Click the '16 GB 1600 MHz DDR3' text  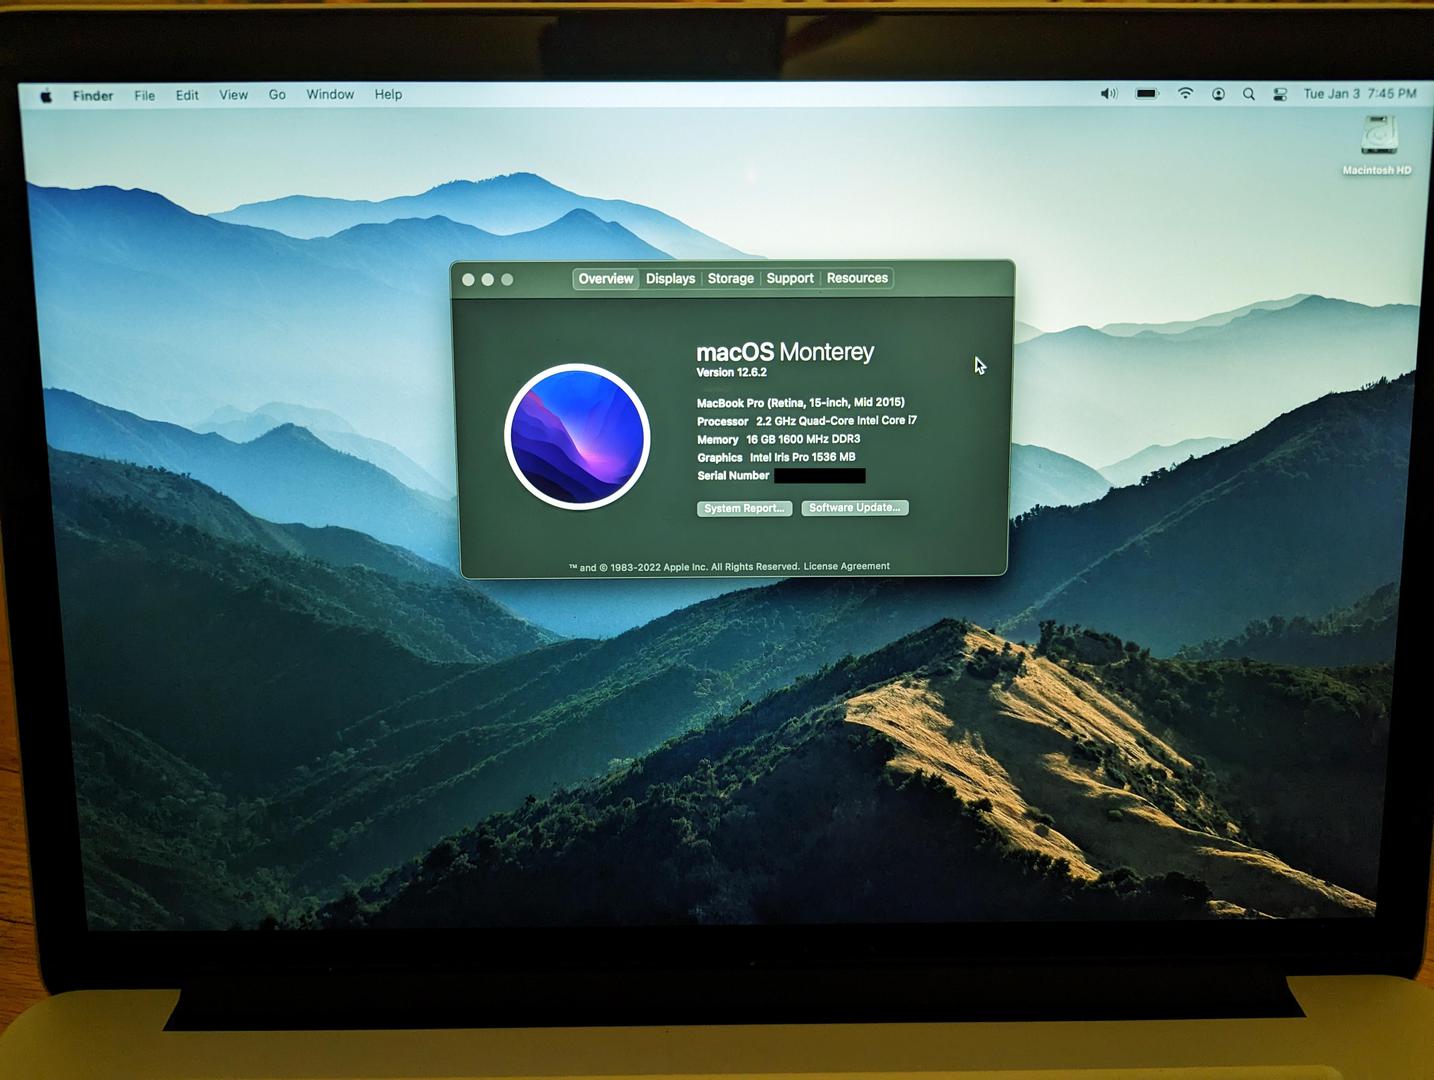pyautogui.click(x=803, y=439)
